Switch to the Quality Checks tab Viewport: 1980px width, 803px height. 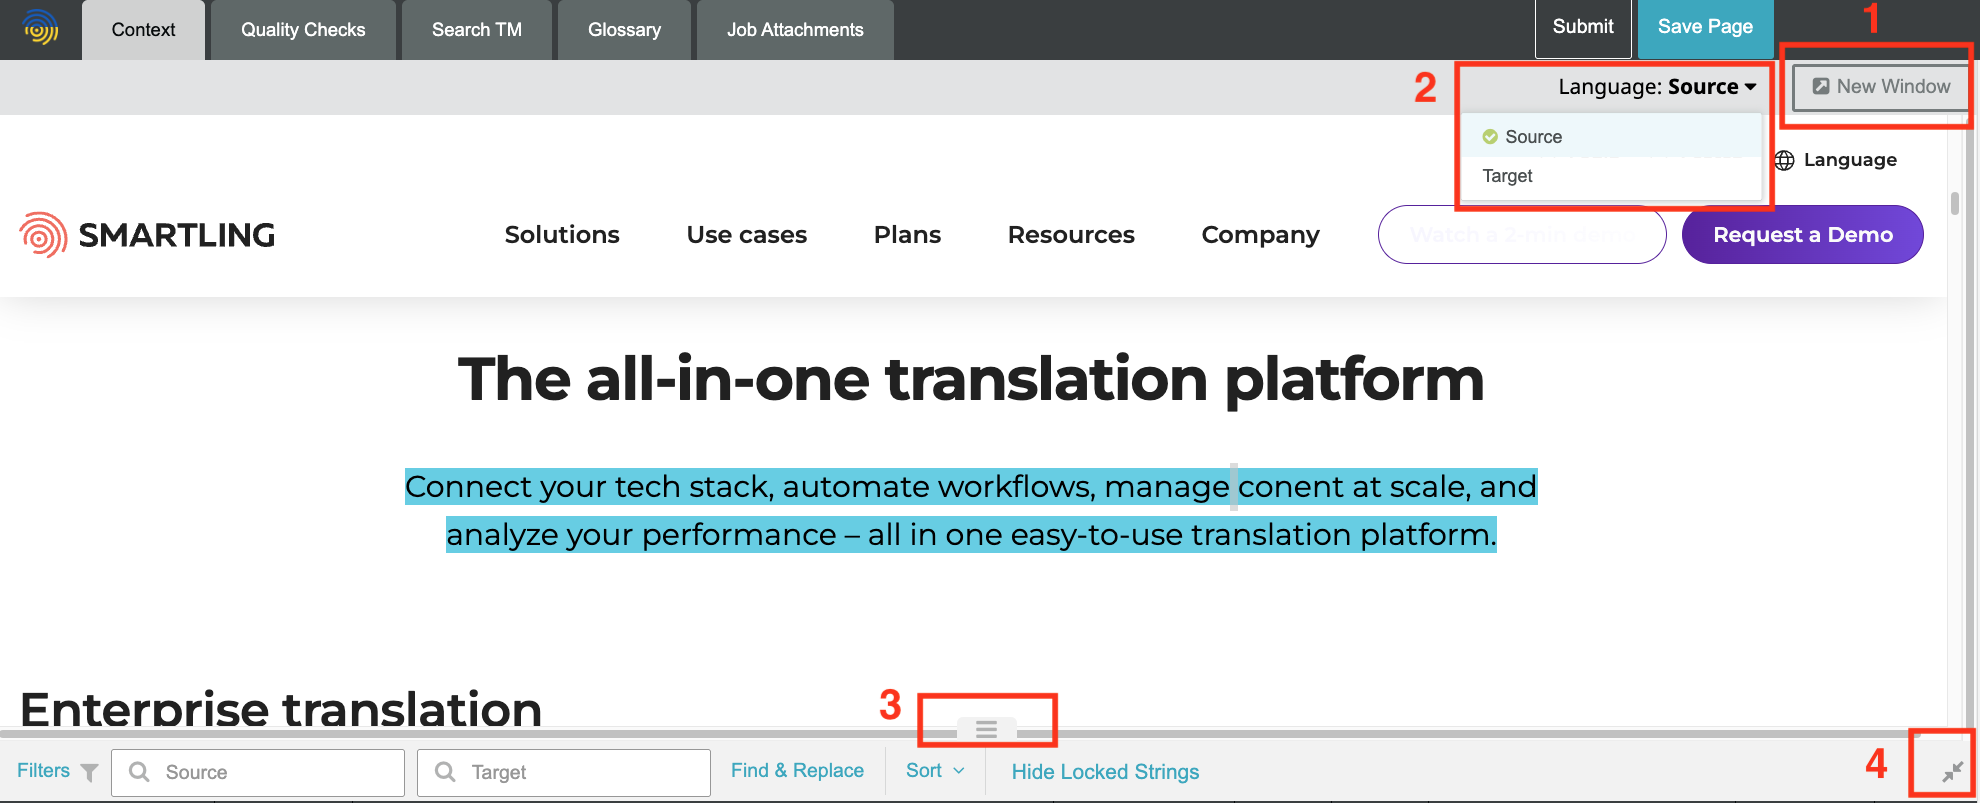coord(303,30)
